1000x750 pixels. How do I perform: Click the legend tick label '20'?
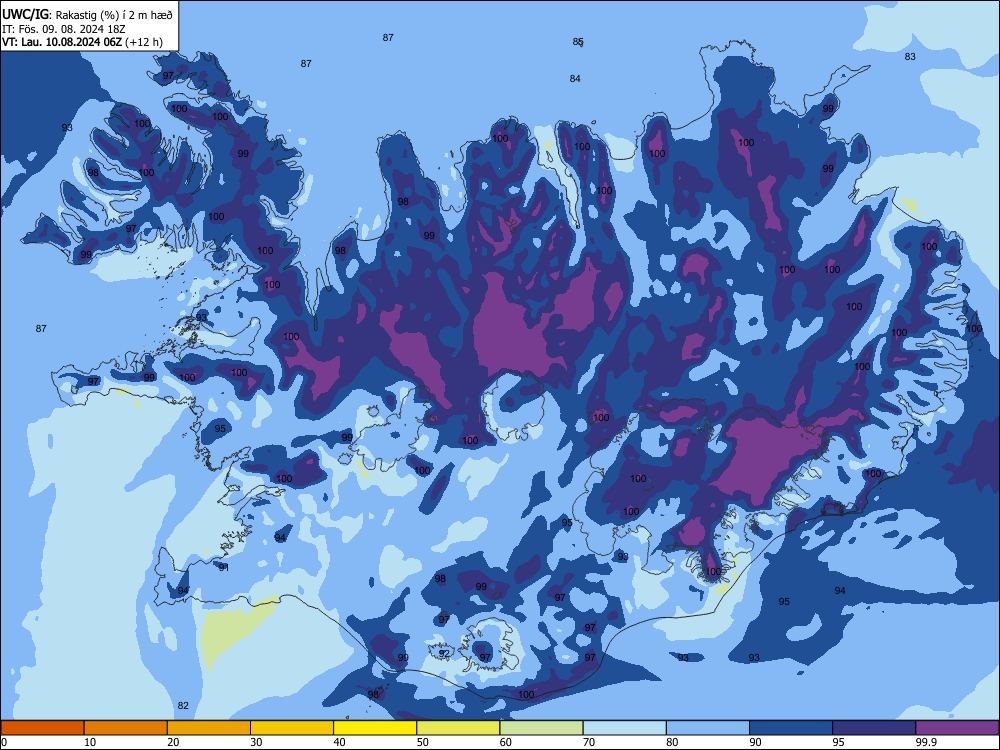click(x=173, y=742)
